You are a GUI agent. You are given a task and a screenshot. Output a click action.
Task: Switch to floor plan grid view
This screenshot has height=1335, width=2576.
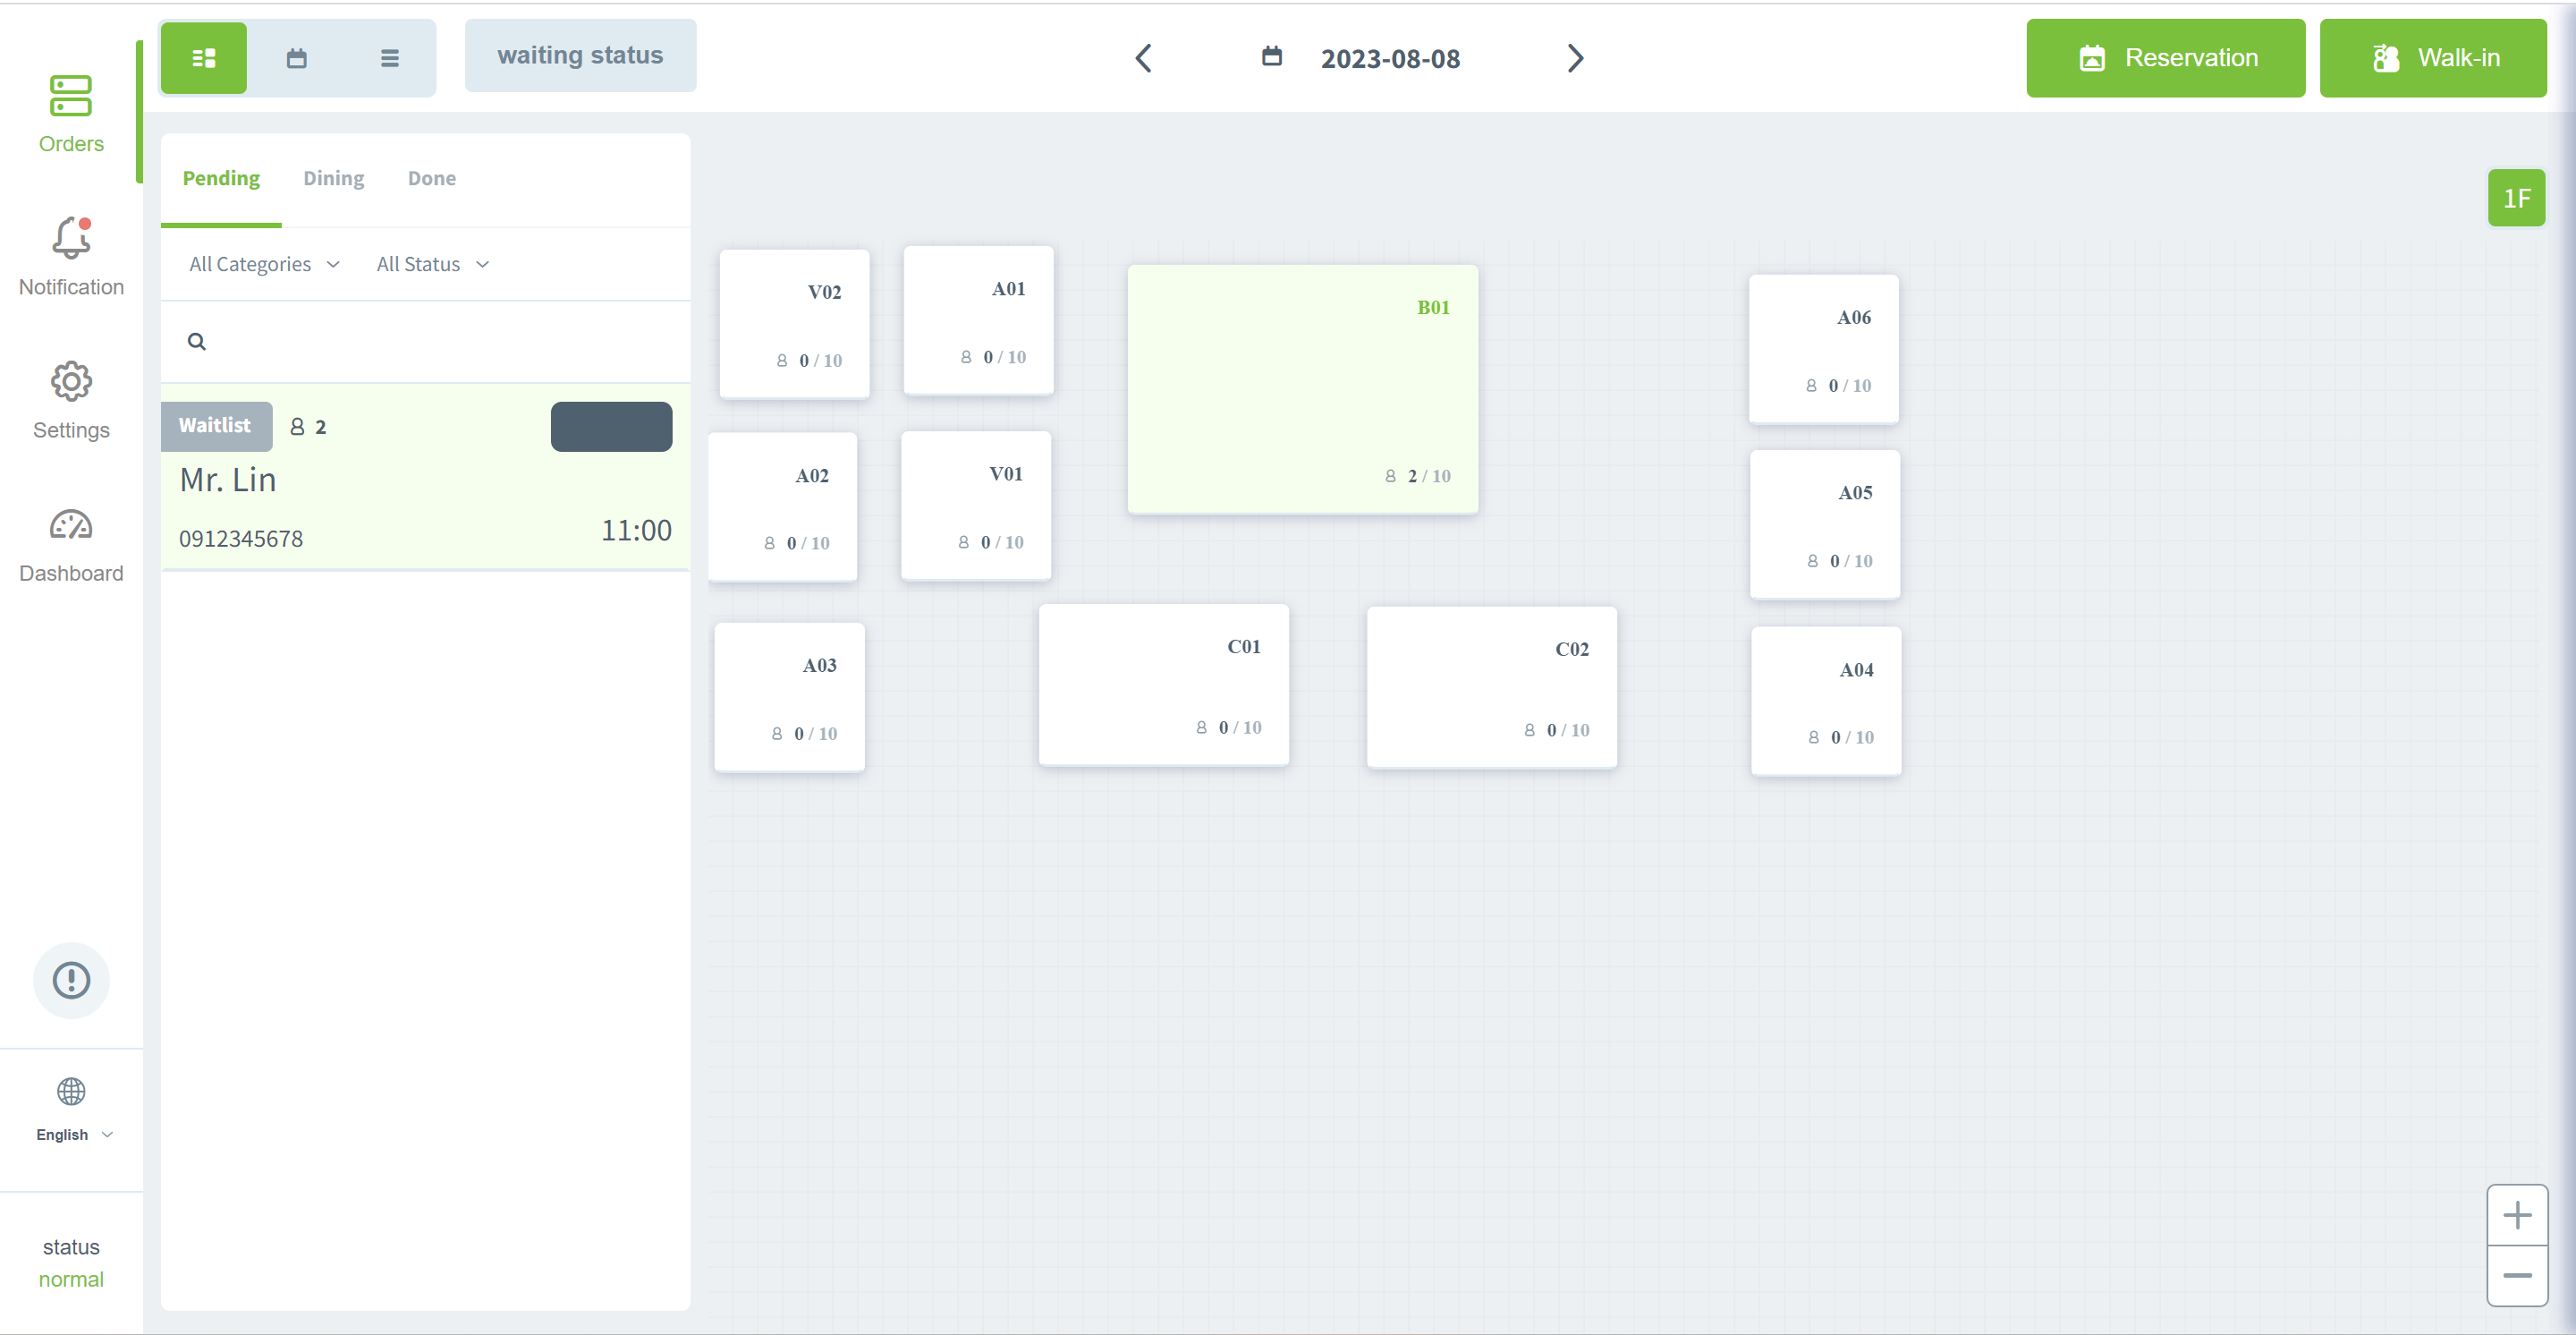pyautogui.click(x=204, y=58)
